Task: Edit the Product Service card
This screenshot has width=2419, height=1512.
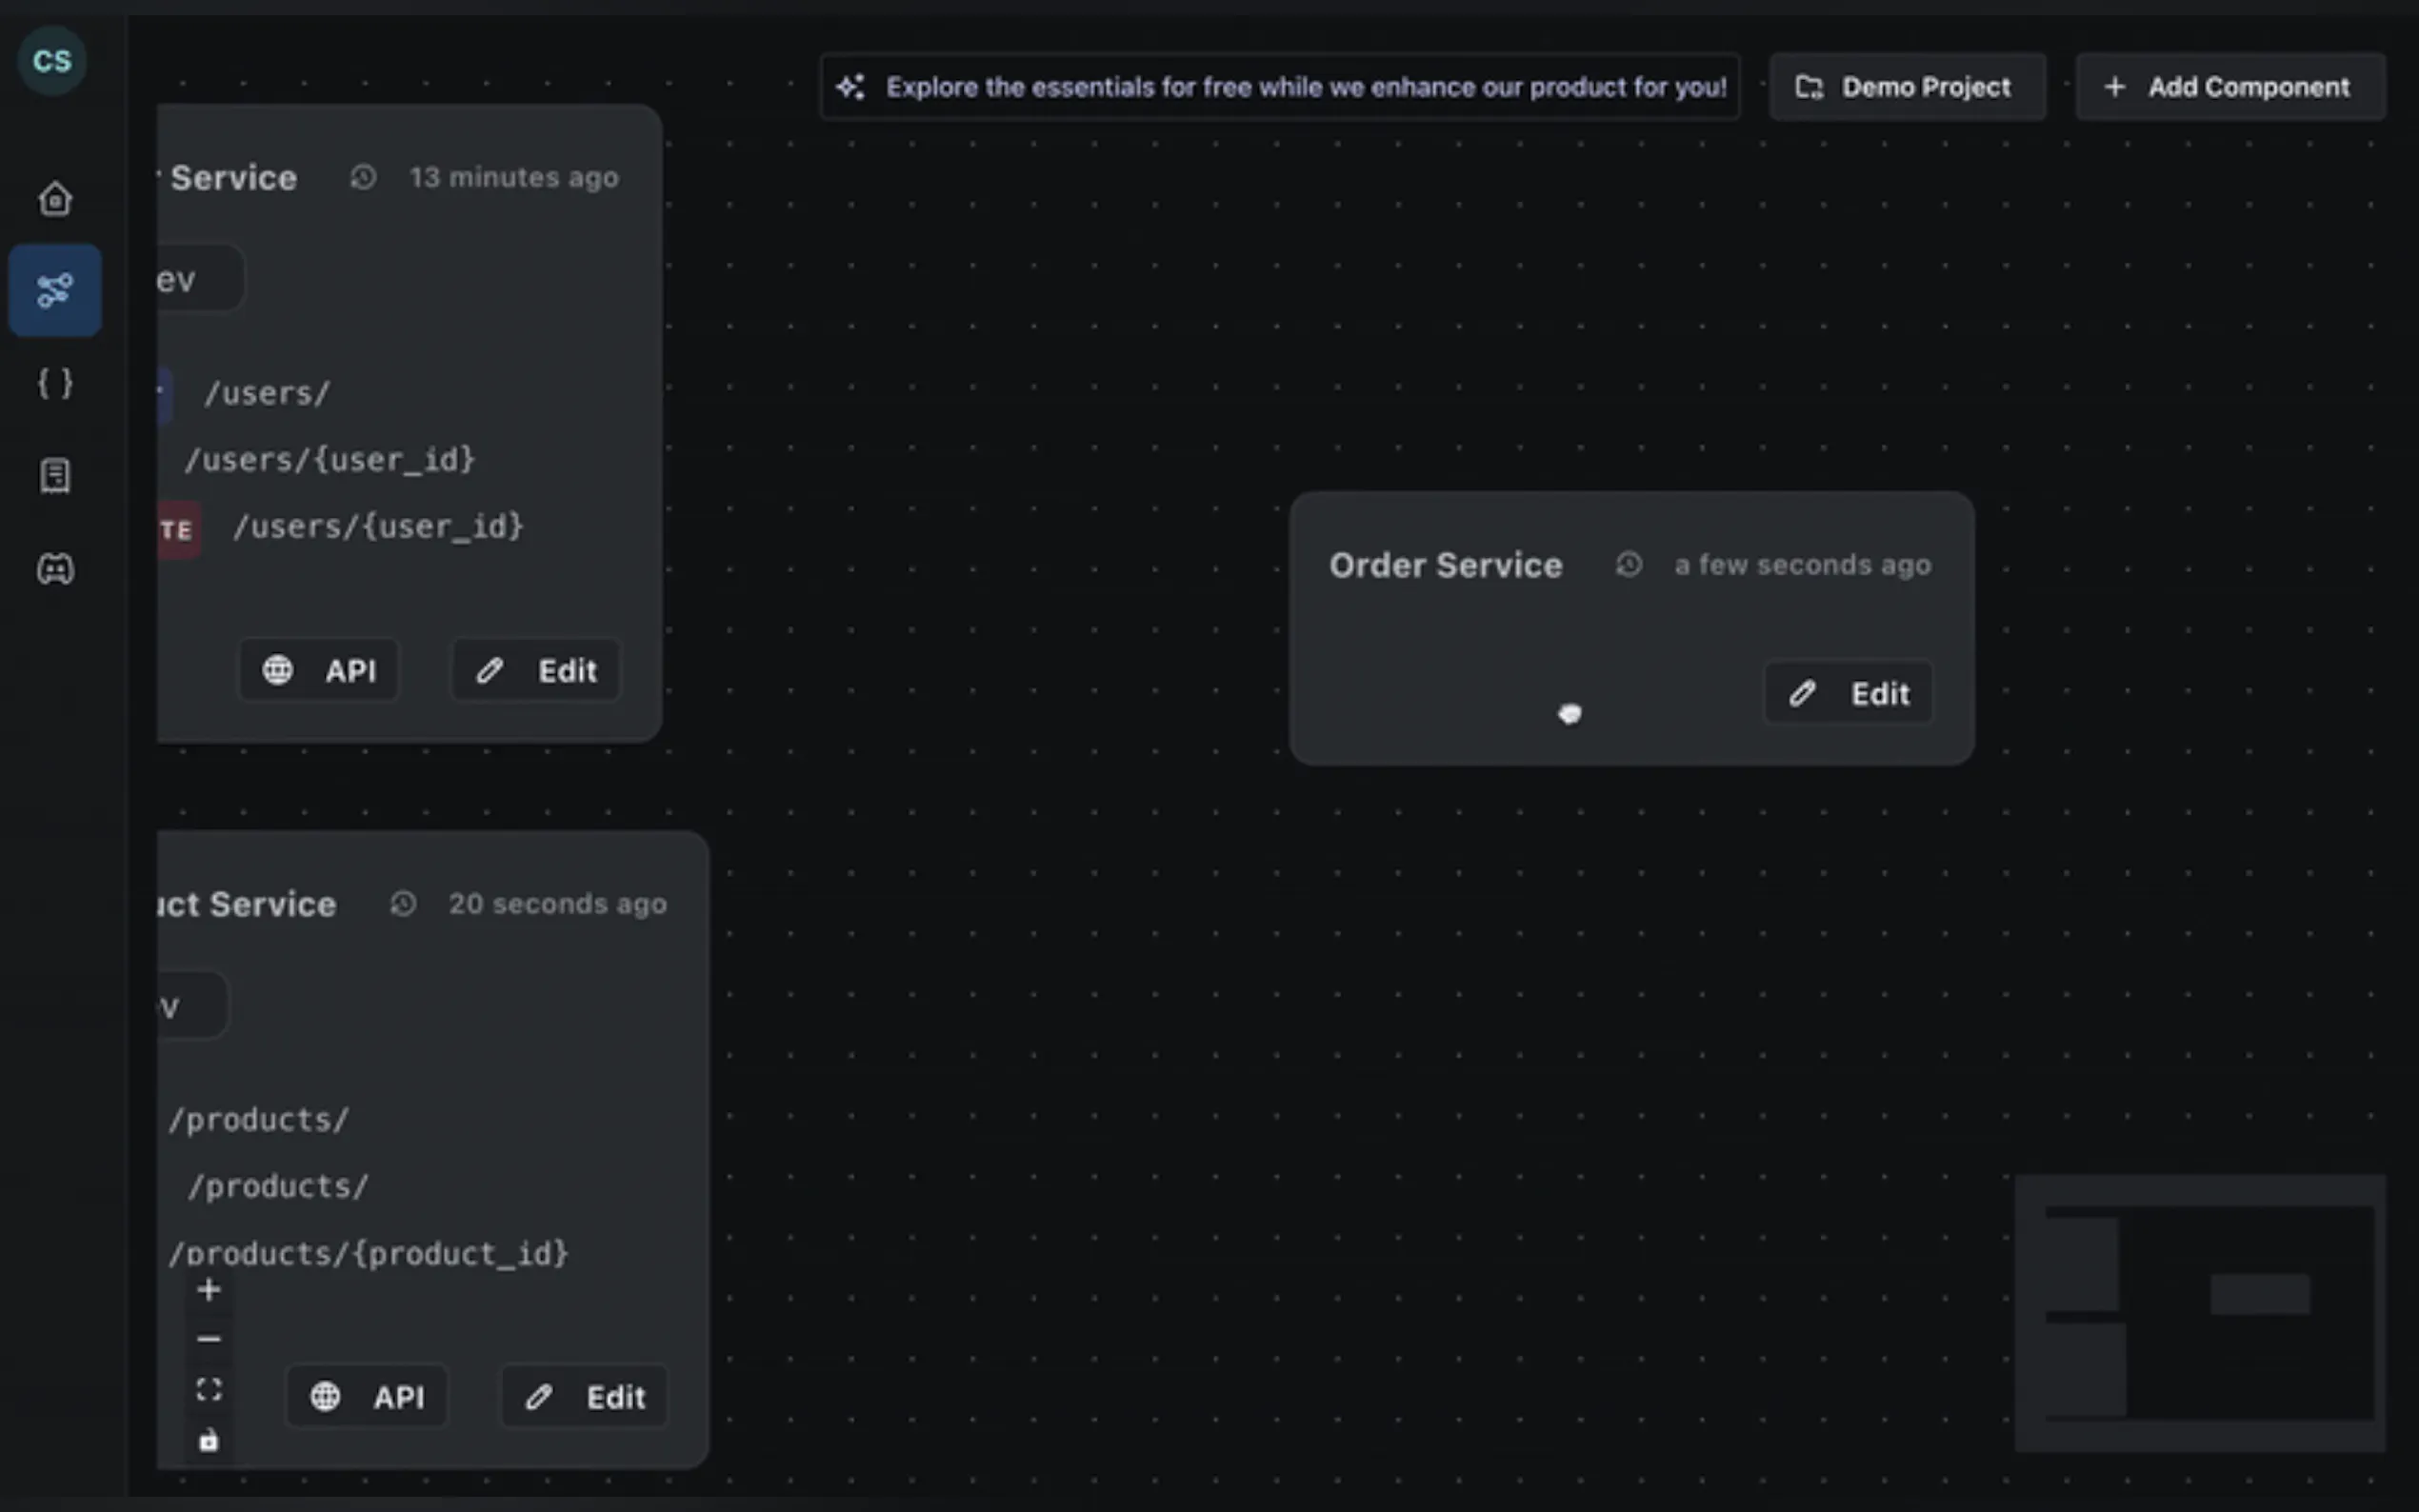Action: coord(584,1397)
